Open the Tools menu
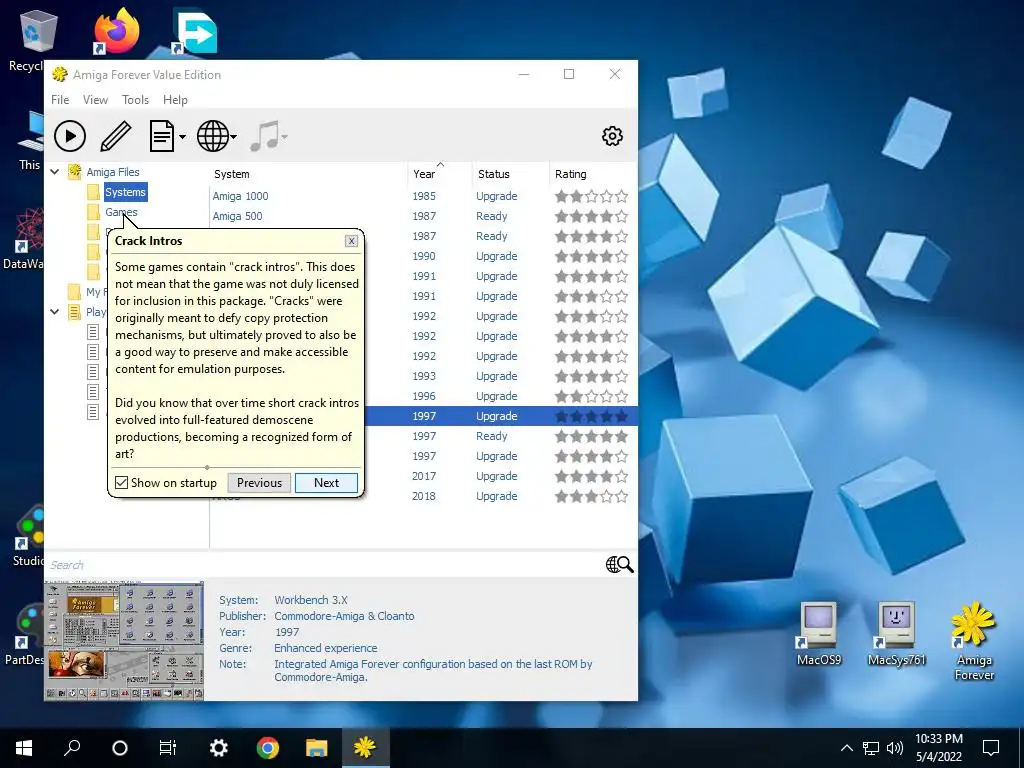 [x=135, y=99]
